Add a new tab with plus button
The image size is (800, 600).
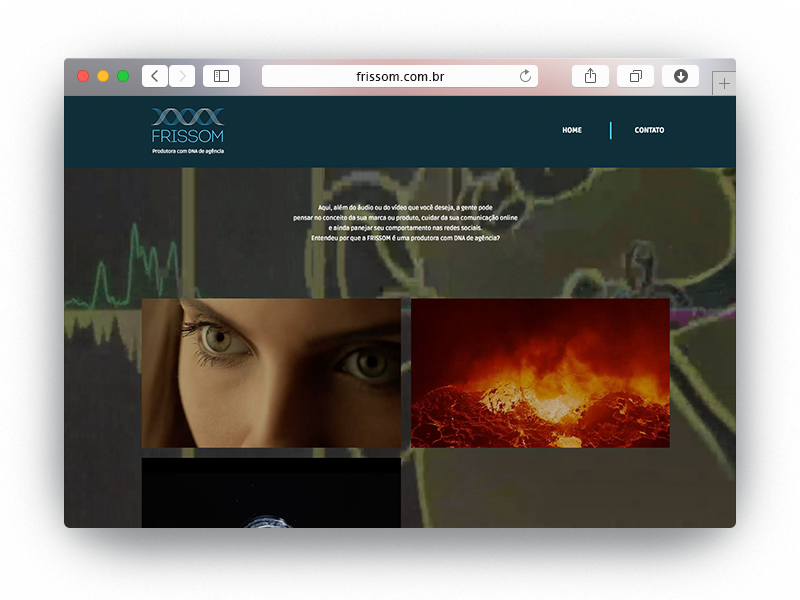click(724, 84)
